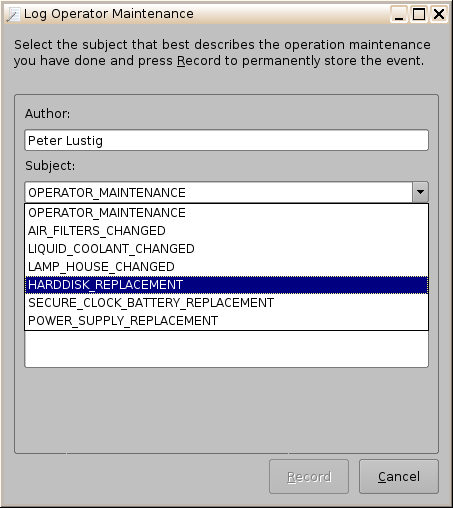The image size is (453, 508).
Task: Choose the highlighted HARDDISK_REPLACEMENT entry
Action: coord(227,285)
